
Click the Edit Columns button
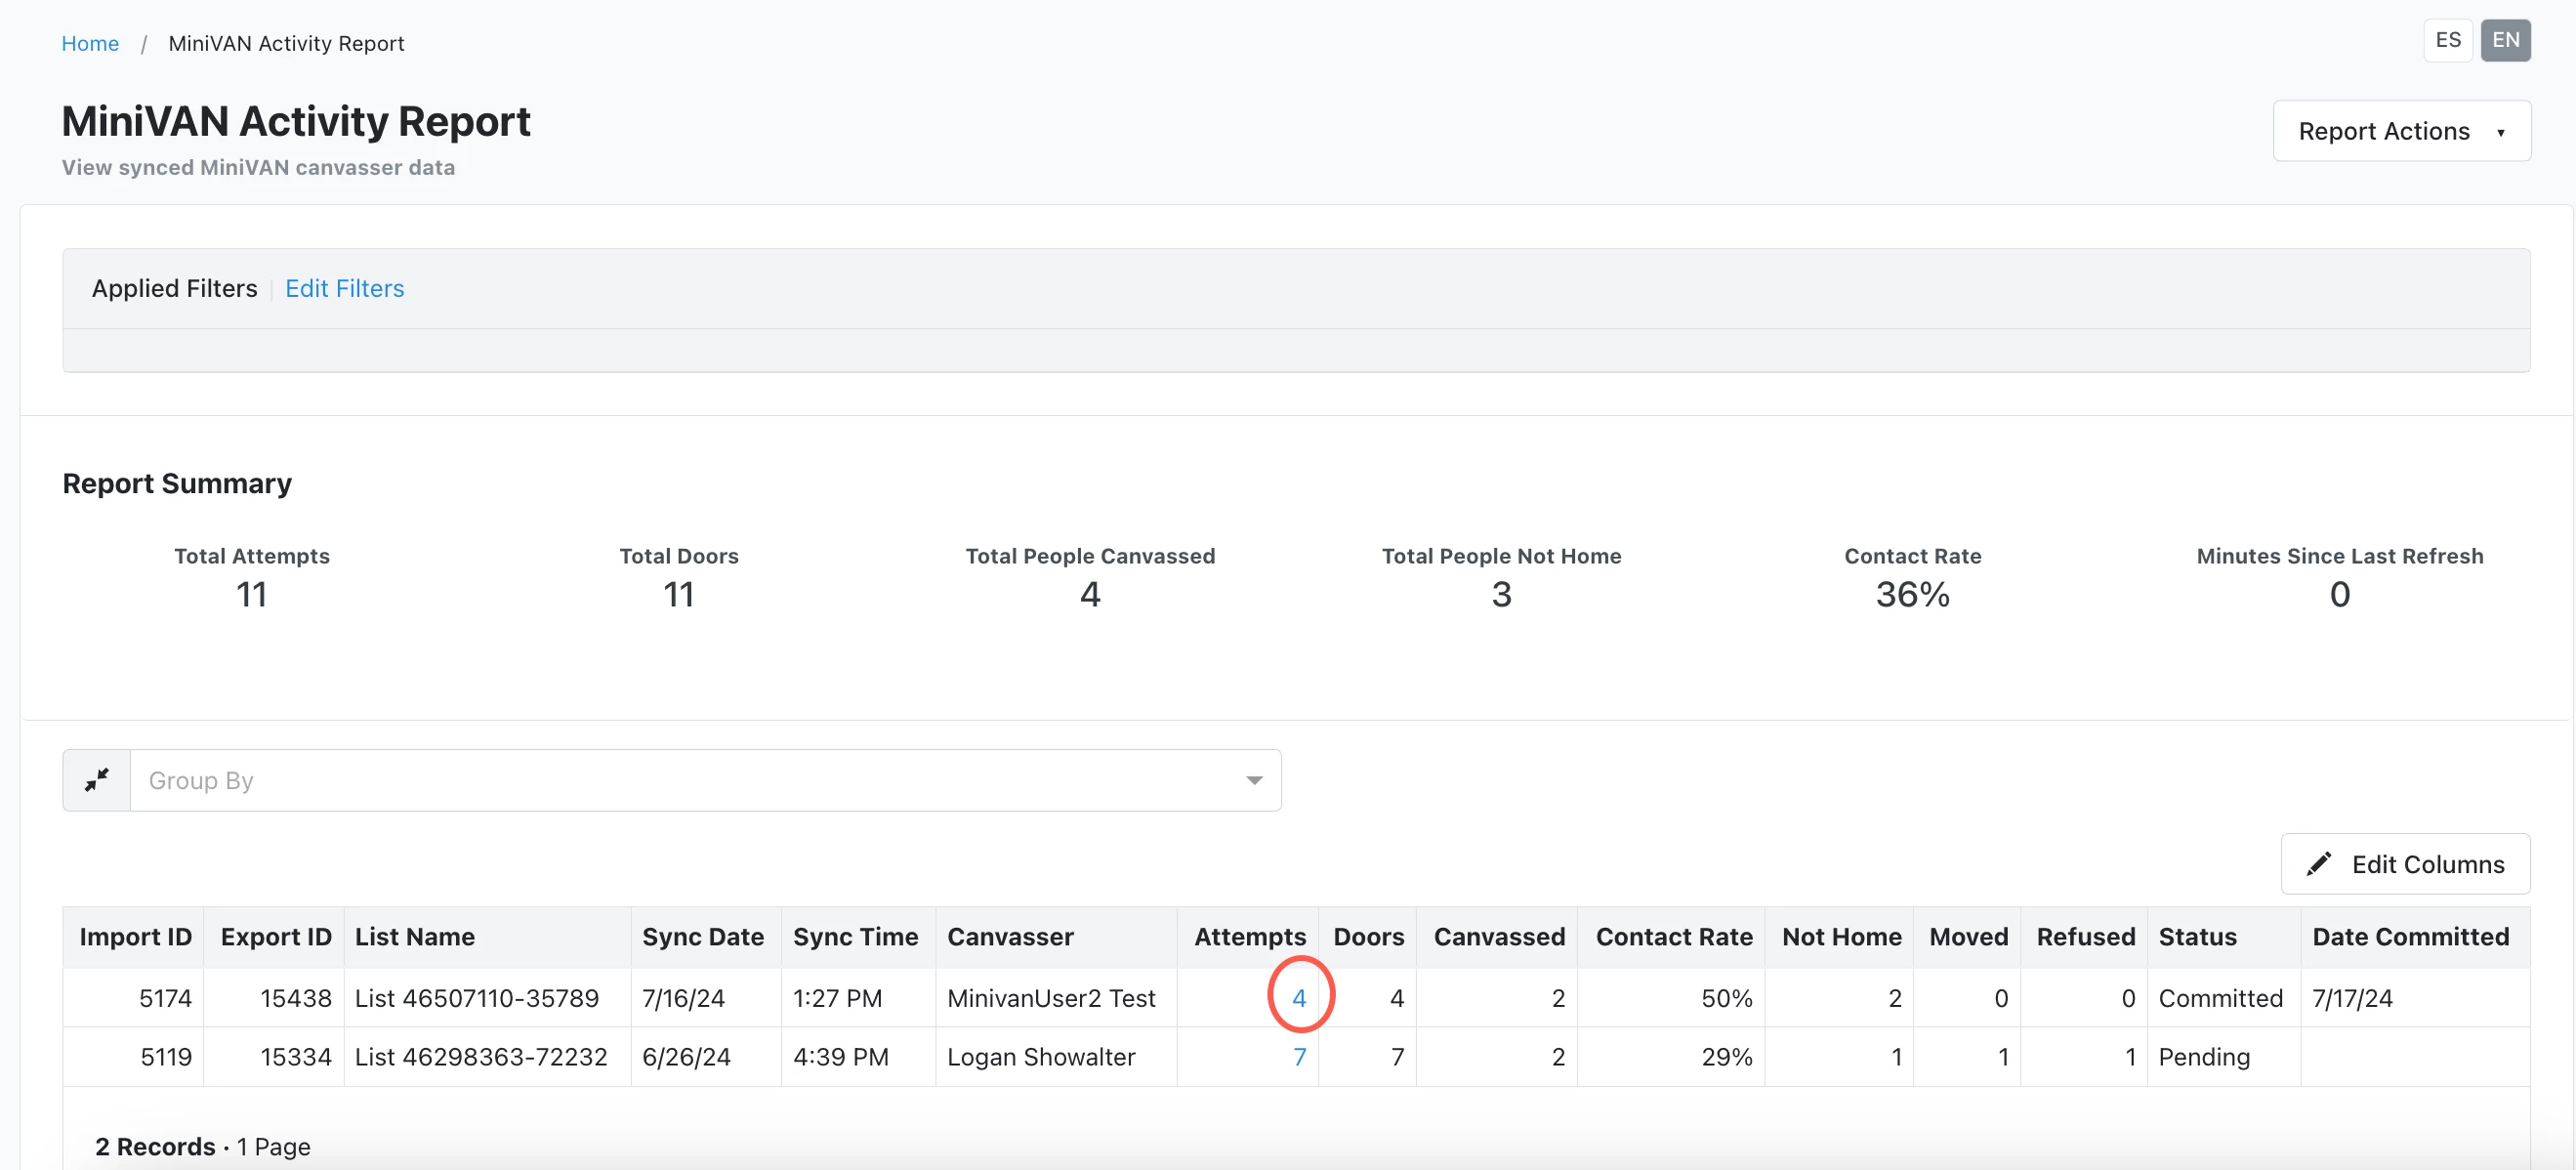(2405, 864)
